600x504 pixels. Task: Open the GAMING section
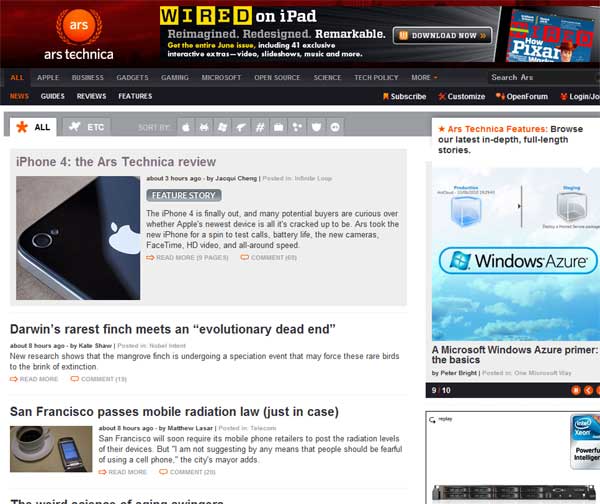pos(175,77)
